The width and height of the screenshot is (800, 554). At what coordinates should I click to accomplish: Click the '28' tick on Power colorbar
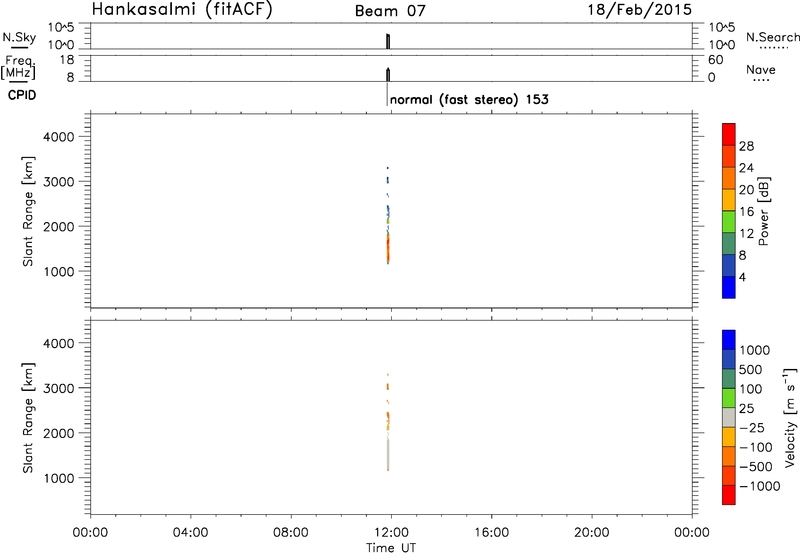coord(746,146)
